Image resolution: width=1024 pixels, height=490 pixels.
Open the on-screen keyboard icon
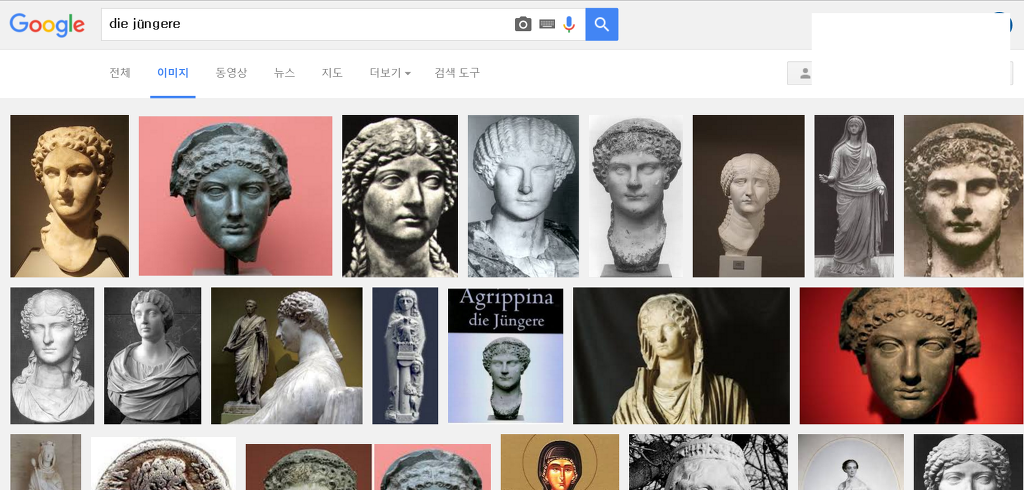pyautogui.click(x=547, y=25)
